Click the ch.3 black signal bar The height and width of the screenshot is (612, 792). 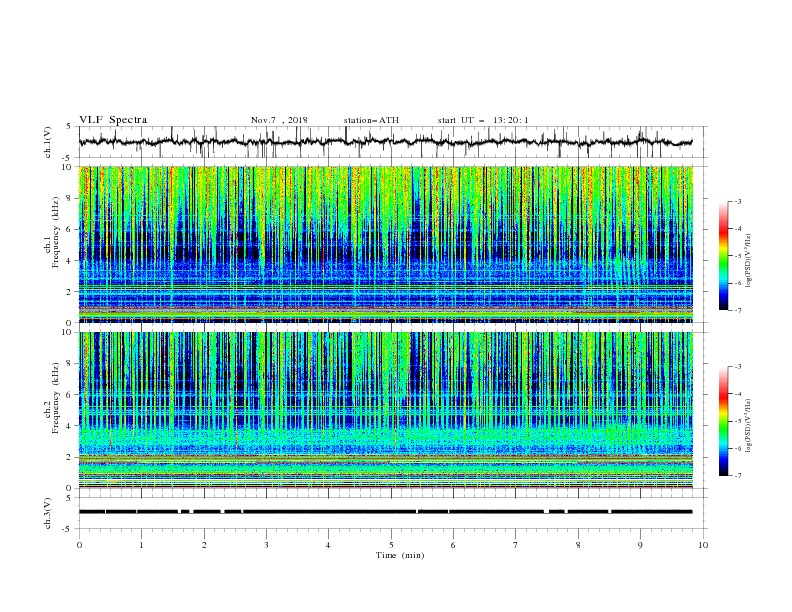tap(385, 512)
